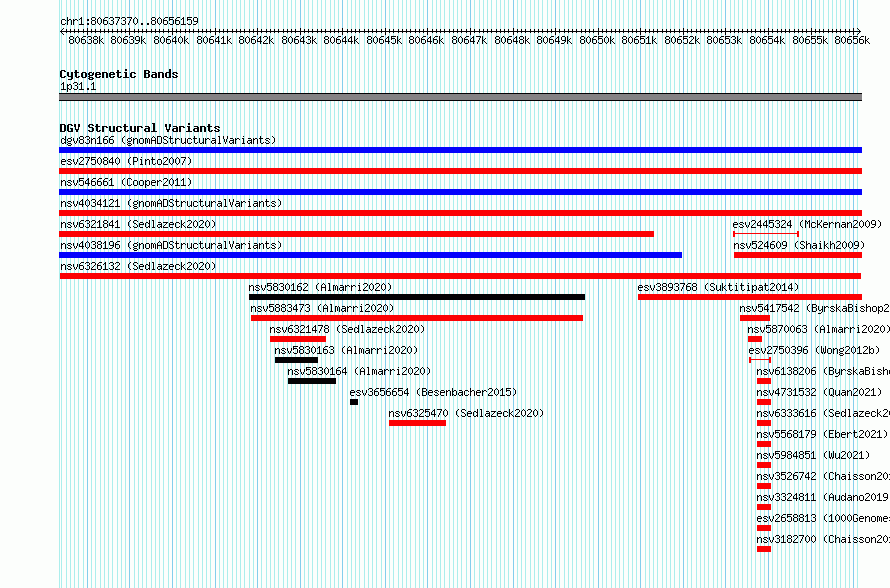Viewport: 890px width, 588px height.
Task: Click the blue nsv546661 variant bar
Action: click(x=460, y=192)
